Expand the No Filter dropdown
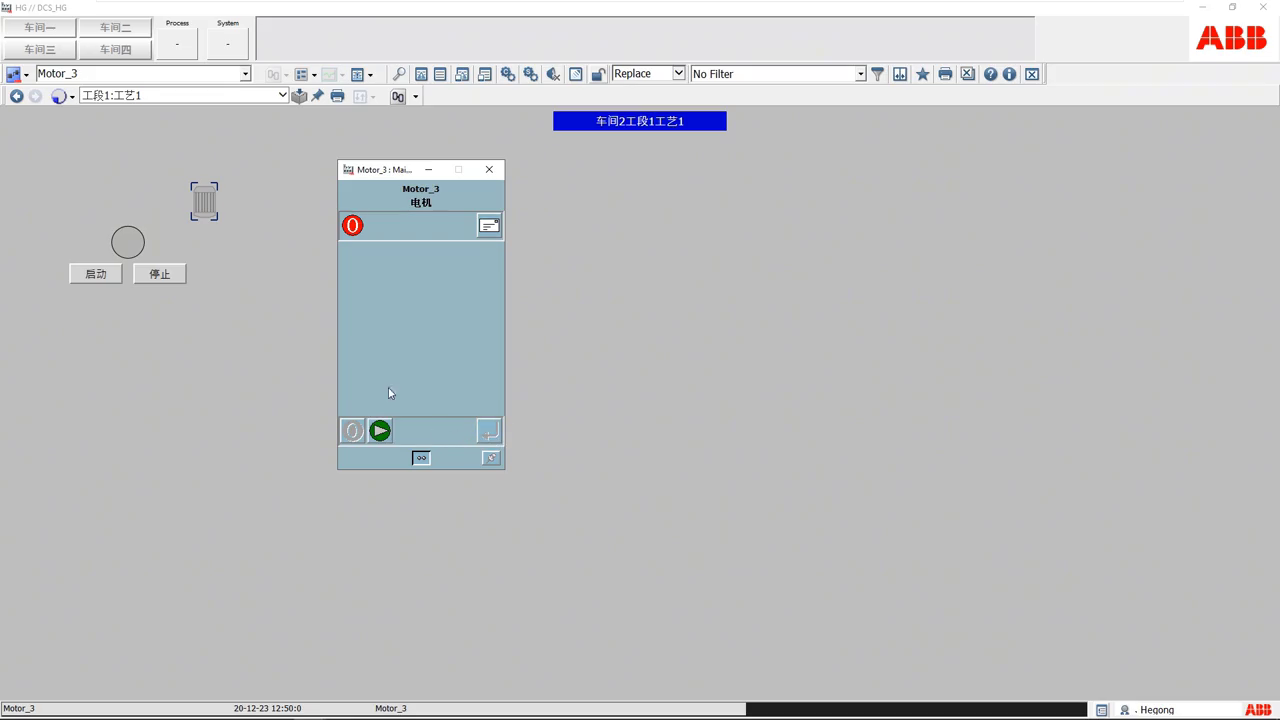1280x720 pixels. [860, 74]
